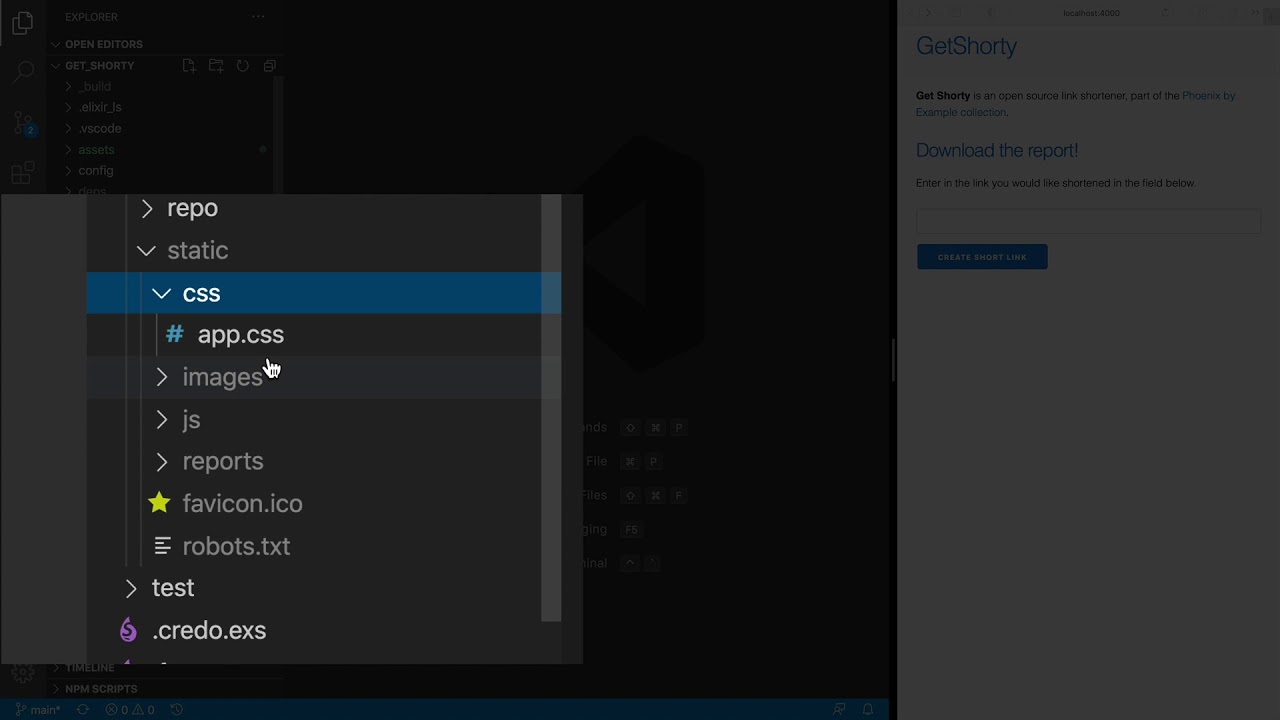Click the hash icon of app.css
This screenshot has height=720, width=1280.
click(175, 334)
